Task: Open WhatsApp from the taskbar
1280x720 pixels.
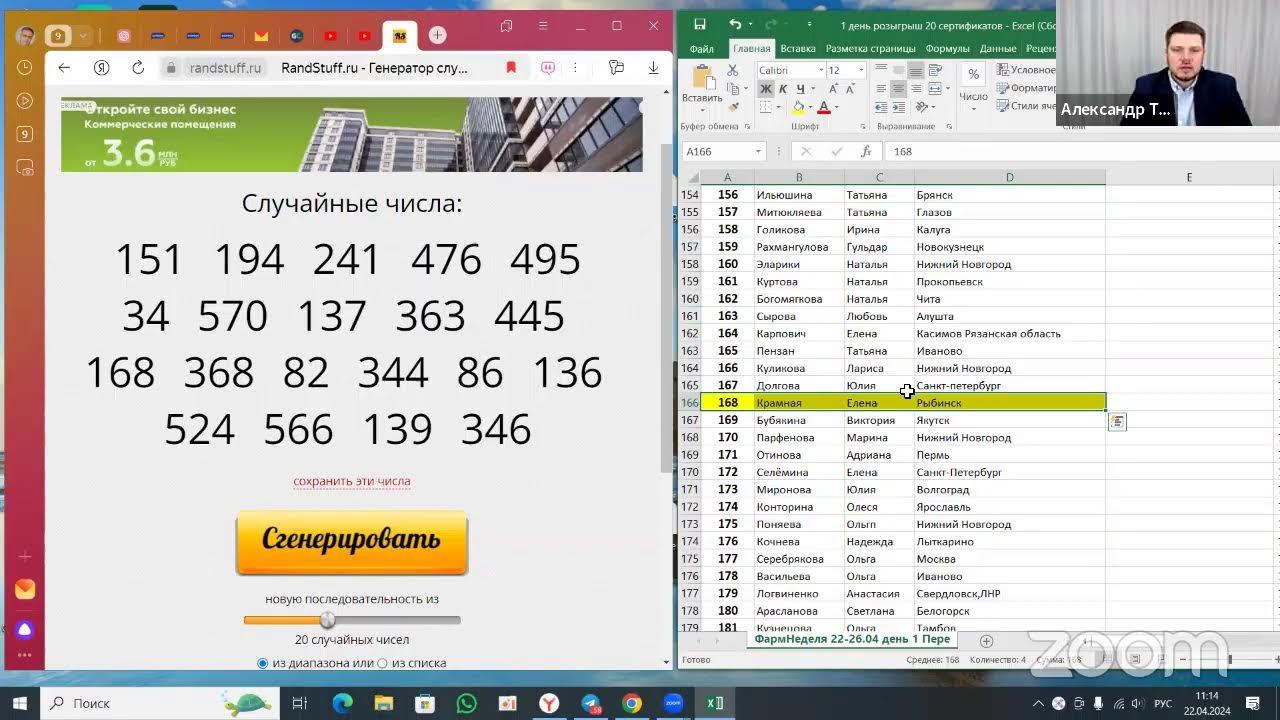Action: coord(466,703)
